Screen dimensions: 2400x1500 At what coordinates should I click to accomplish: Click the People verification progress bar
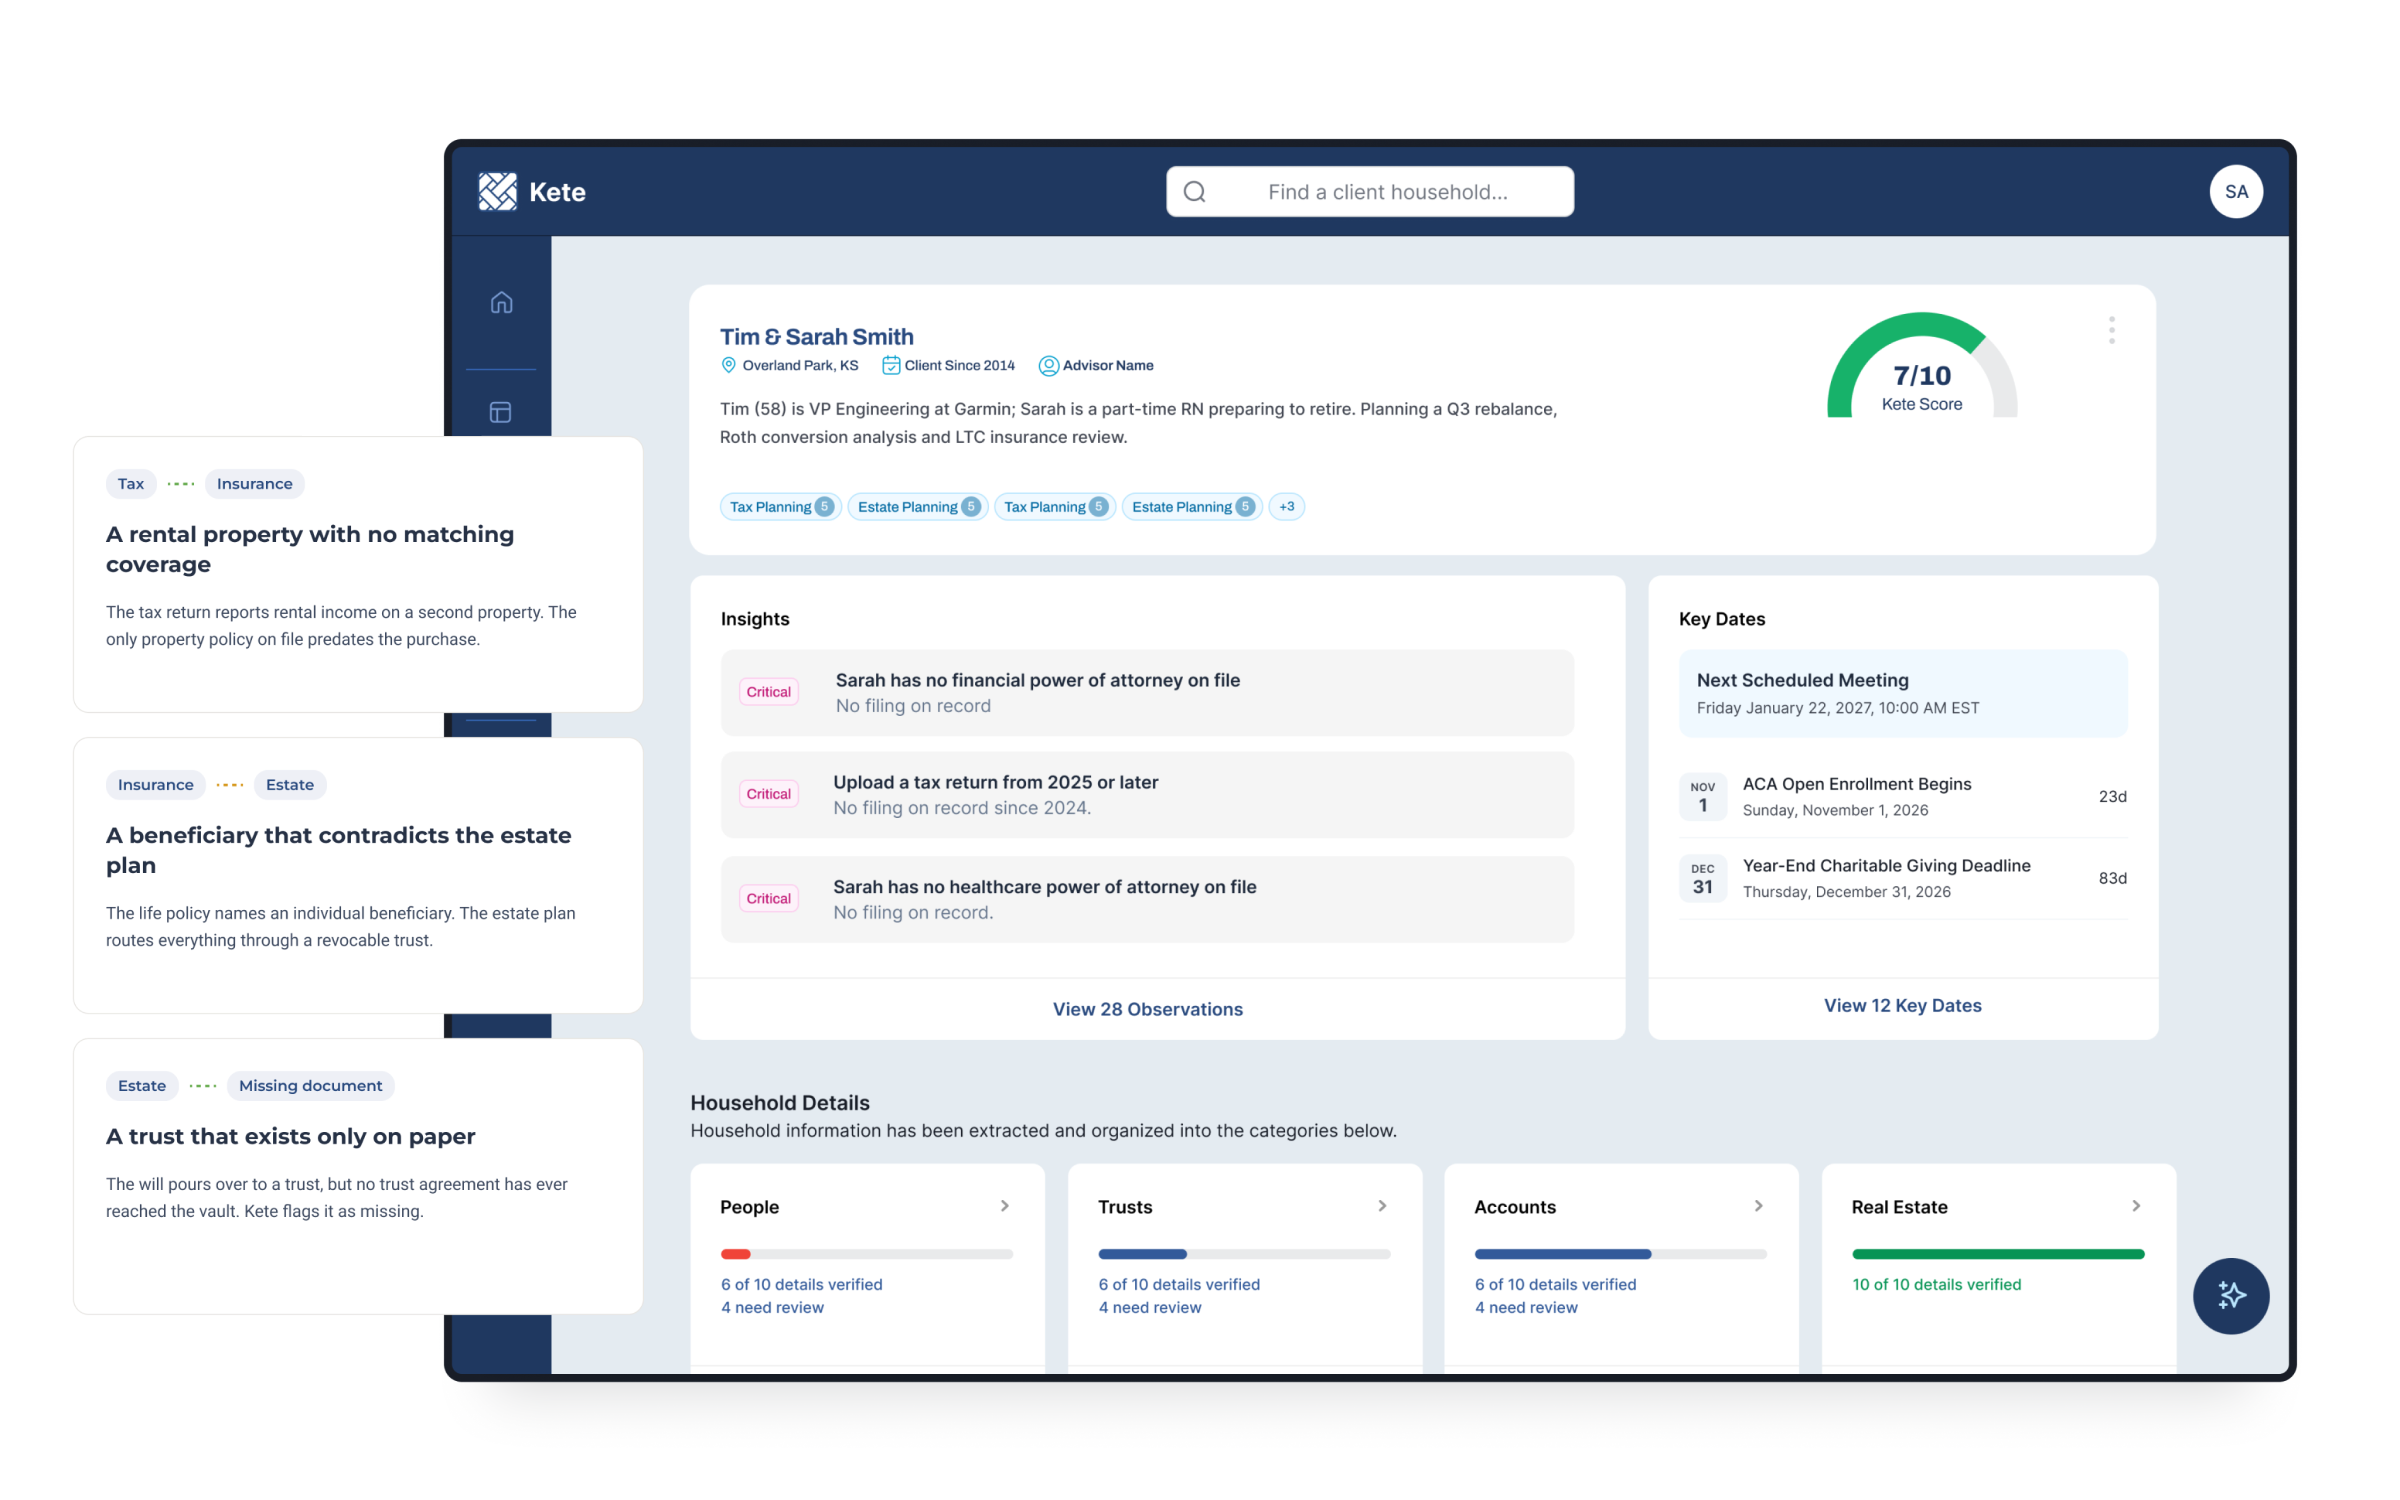(x=866, y=1253)
